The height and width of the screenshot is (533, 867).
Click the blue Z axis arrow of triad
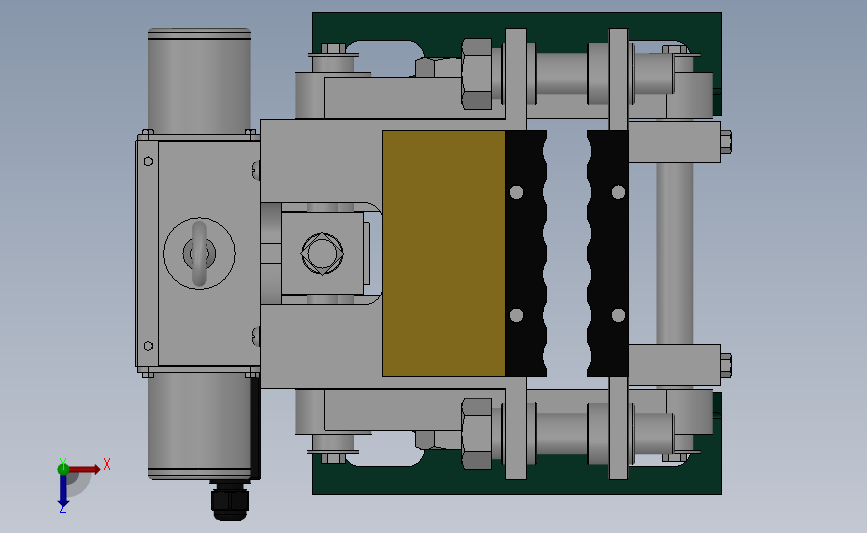63,490
